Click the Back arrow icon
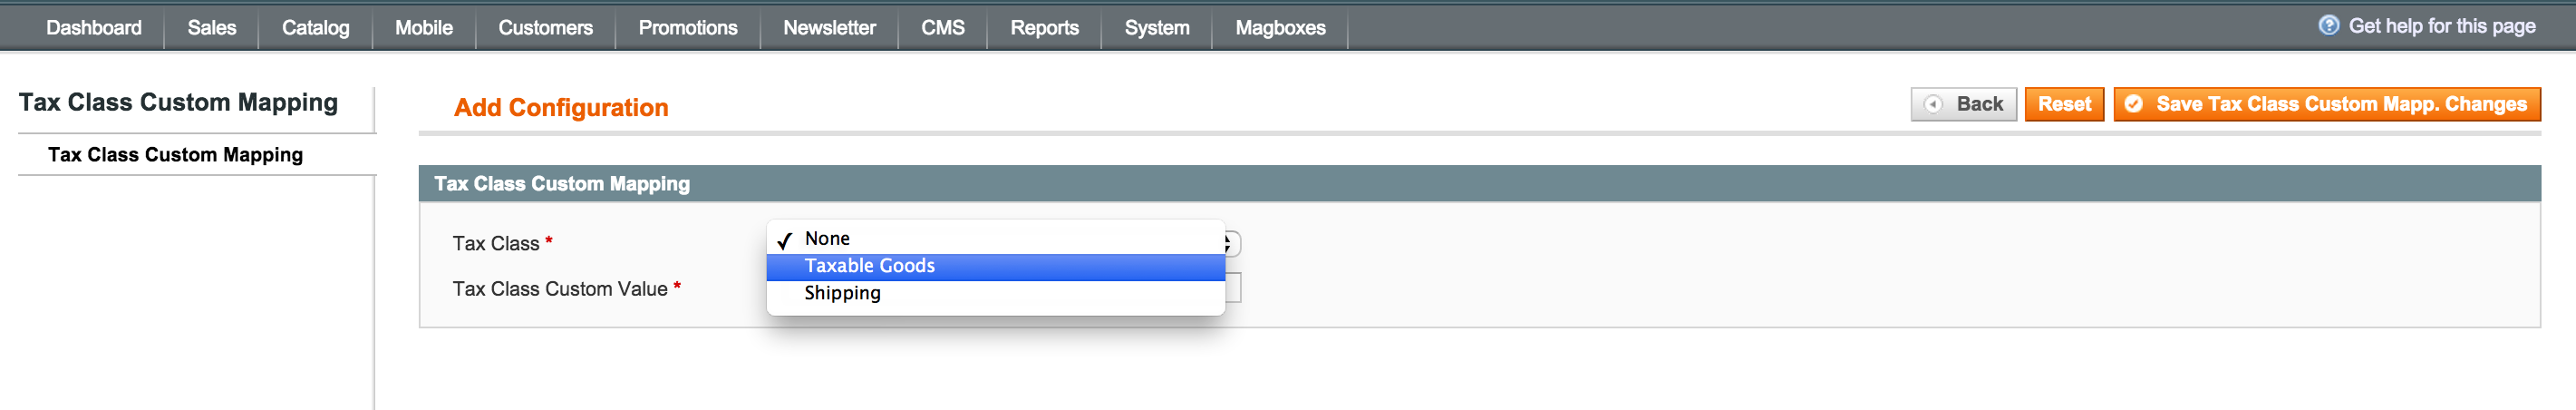 (1933, 104)
